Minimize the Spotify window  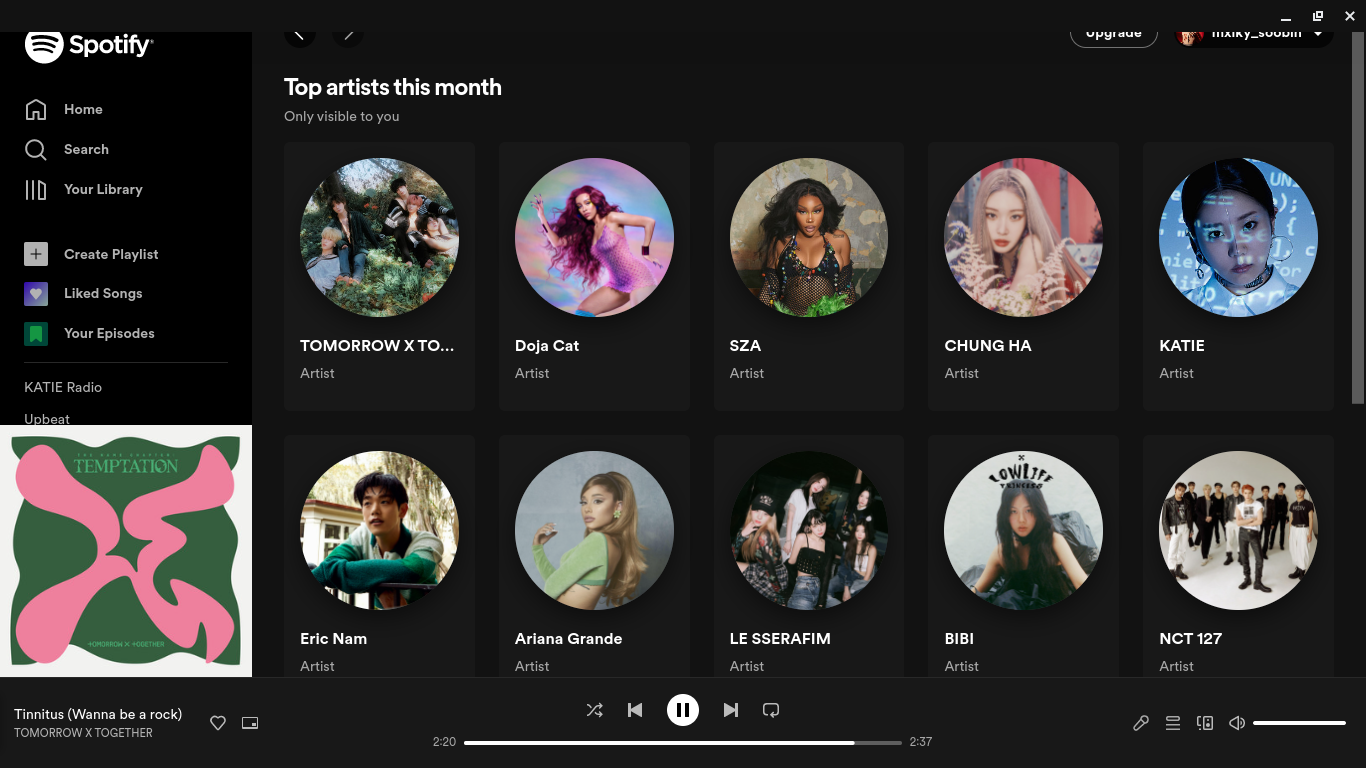tap(1286, 16)
